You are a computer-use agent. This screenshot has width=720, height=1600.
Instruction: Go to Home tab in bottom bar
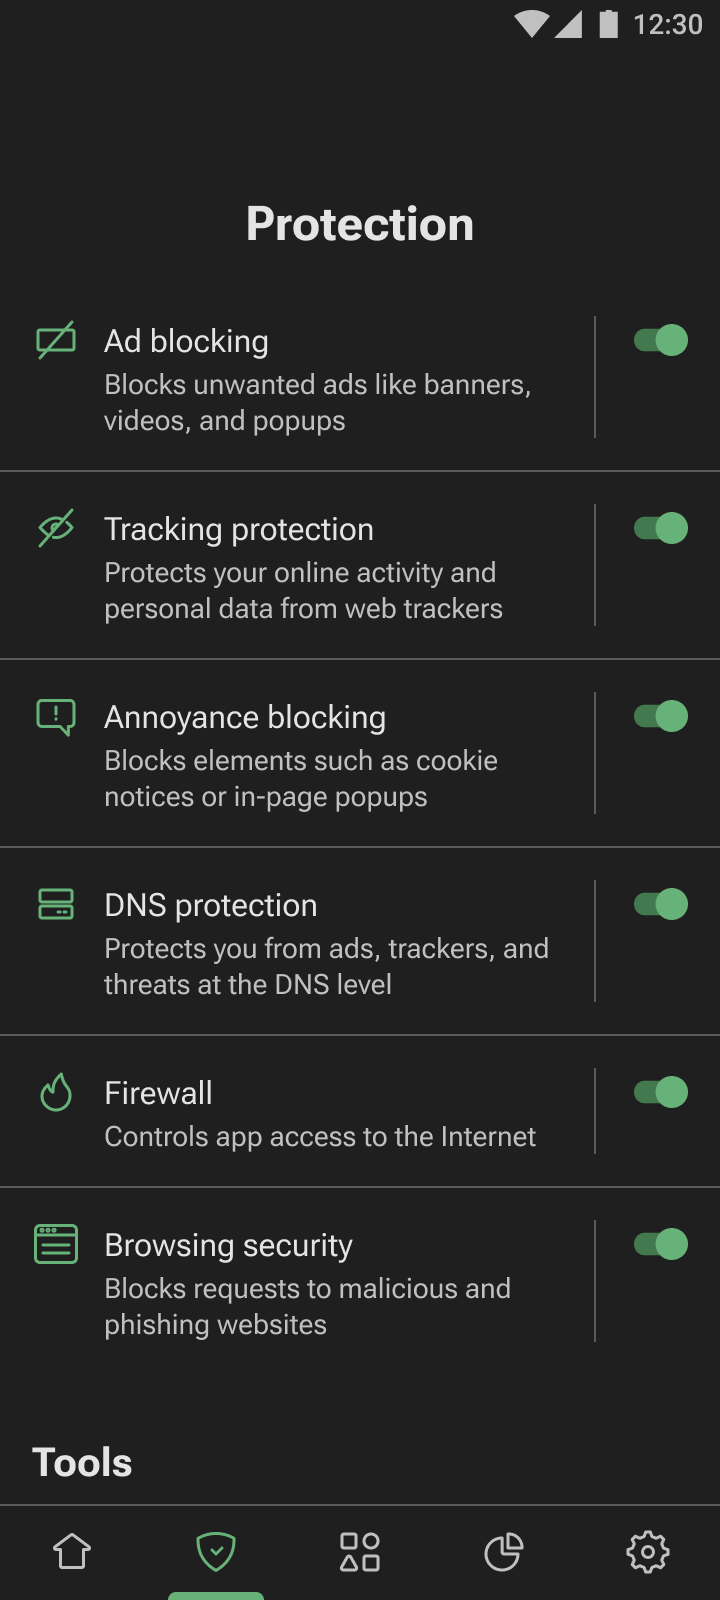tap(72, 1552)
